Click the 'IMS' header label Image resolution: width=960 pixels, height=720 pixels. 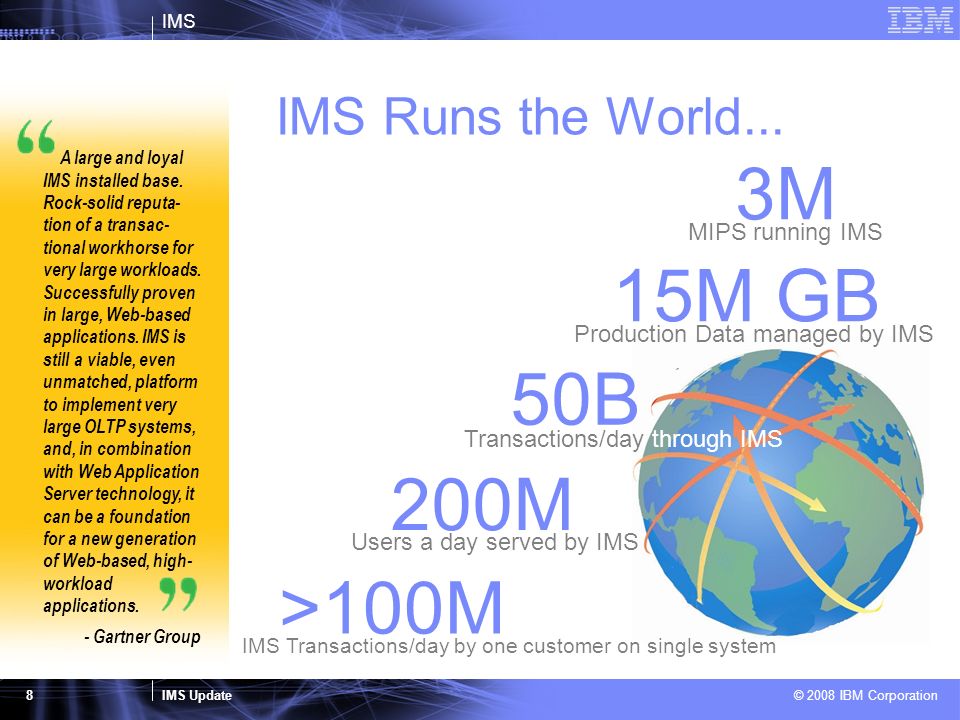pyautogui.click(x=178, y=21)
